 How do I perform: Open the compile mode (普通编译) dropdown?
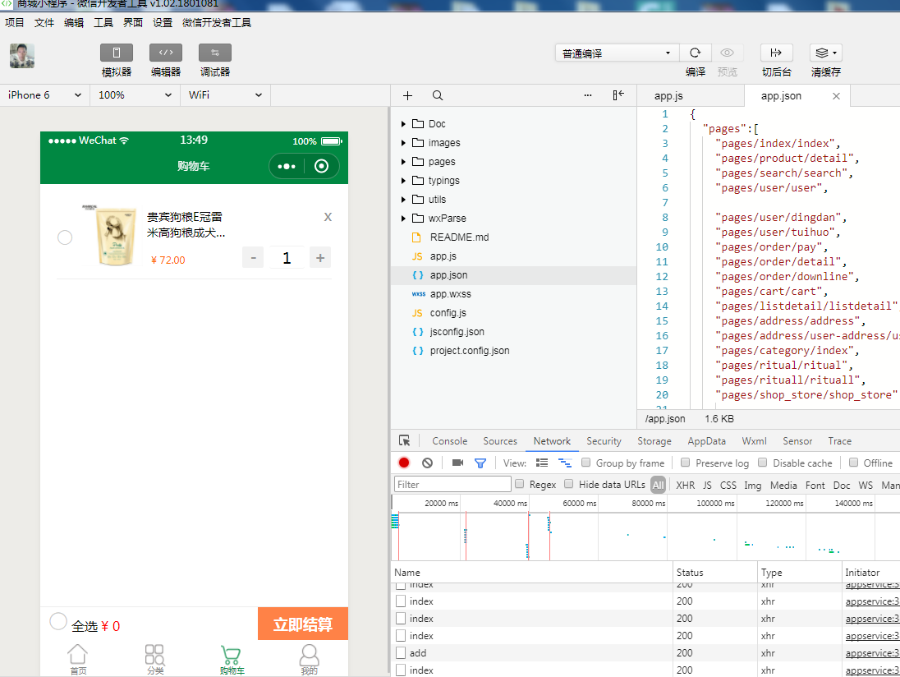click(616, 53)
